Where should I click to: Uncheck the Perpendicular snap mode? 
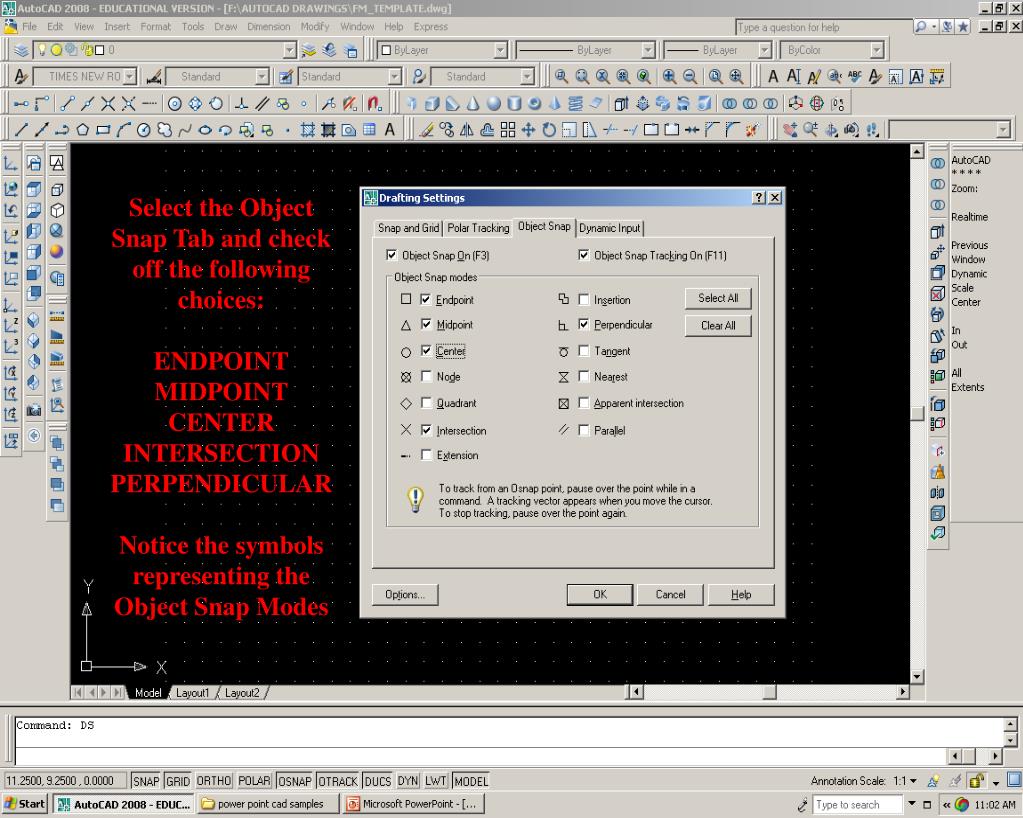pos(584,324)
